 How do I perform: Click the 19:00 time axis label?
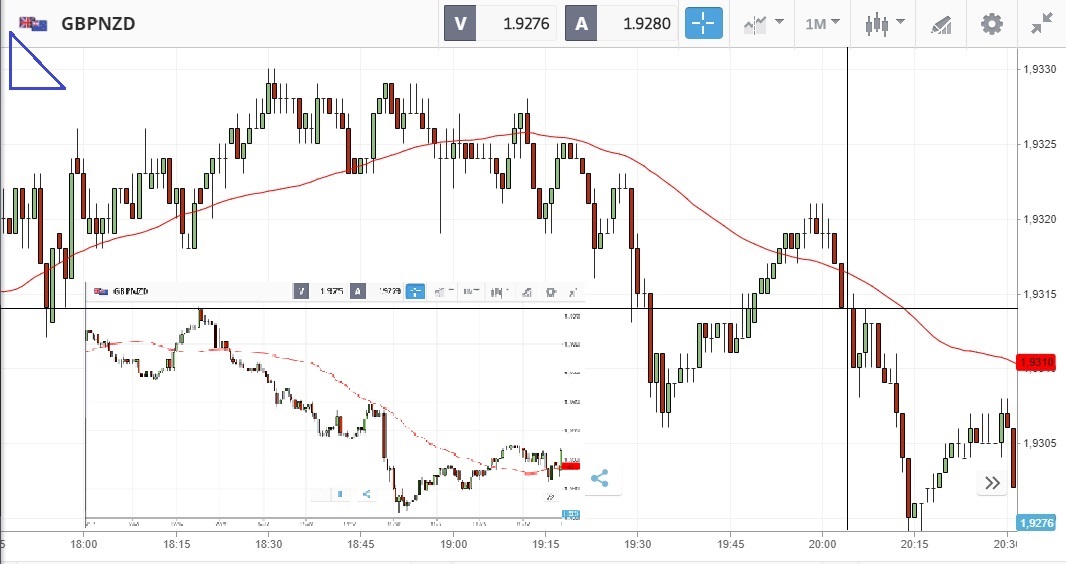click(x=453, y=544)
